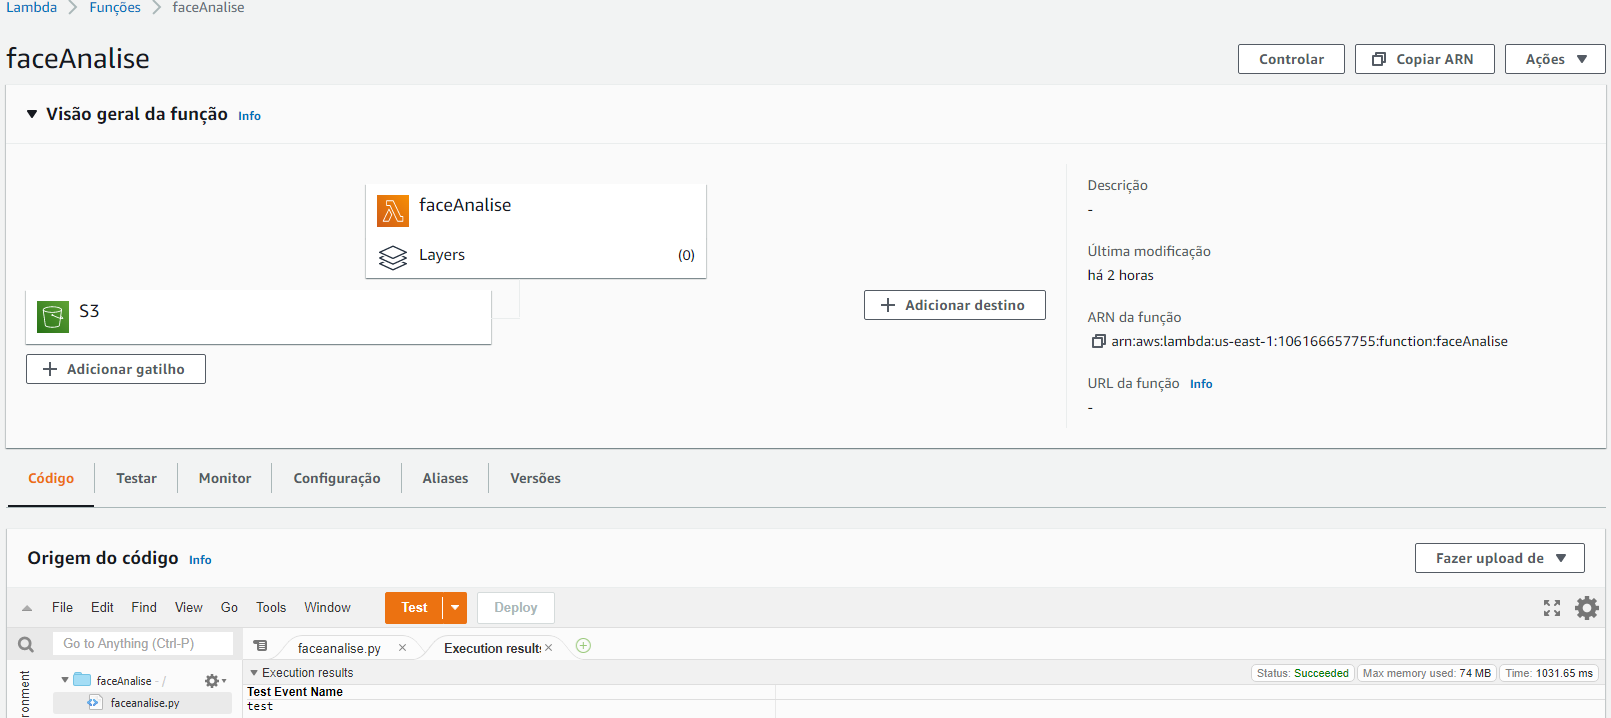Open Info link next to Origem do código
Image resolution: width=1611 pixels, height=718 pixels.
click(x=200, y=560)
